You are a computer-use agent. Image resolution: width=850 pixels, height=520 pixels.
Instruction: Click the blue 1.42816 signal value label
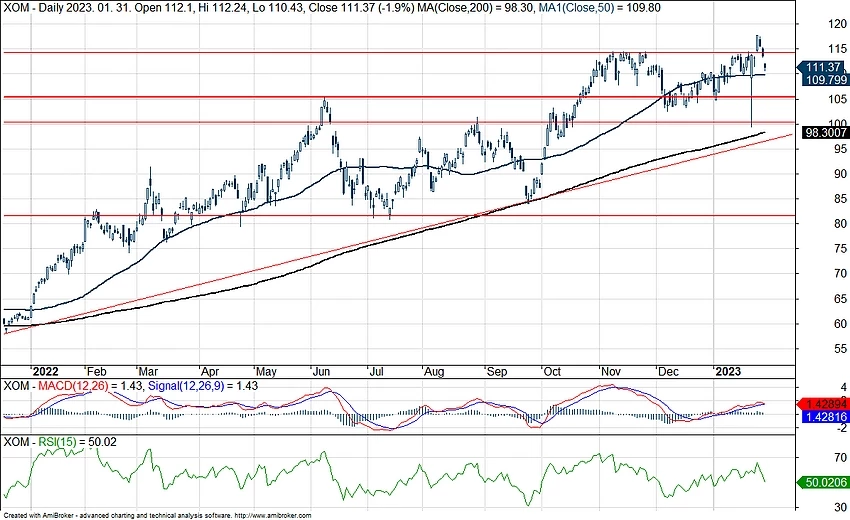tap(826, 416)
